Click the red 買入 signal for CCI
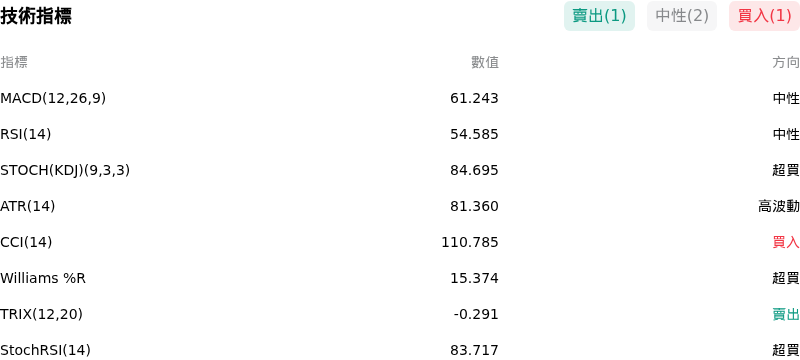The height and width of the screenshot is (360, 800). [x=786, y=242]
